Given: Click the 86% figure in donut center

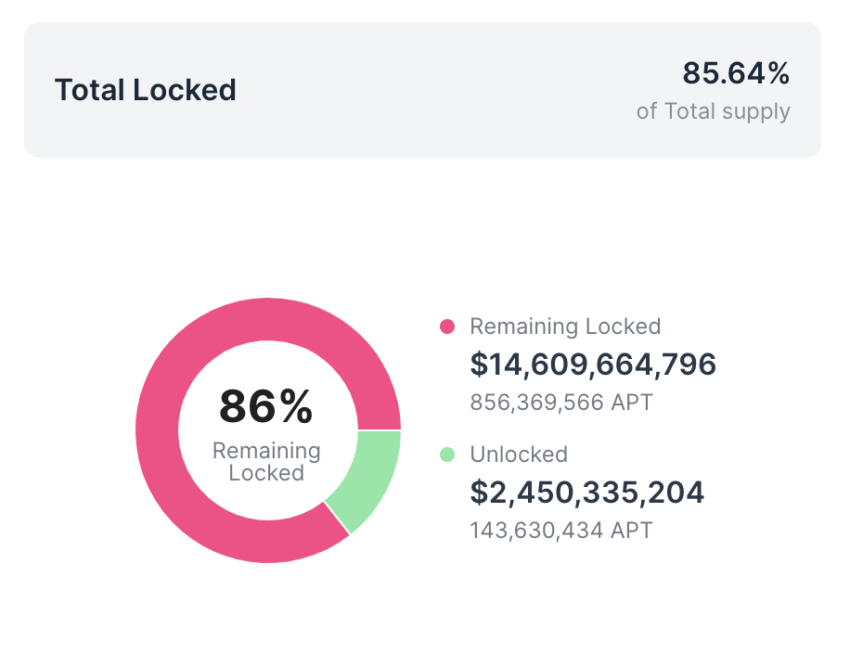Looking at the screenshot, I should (266, 406).
